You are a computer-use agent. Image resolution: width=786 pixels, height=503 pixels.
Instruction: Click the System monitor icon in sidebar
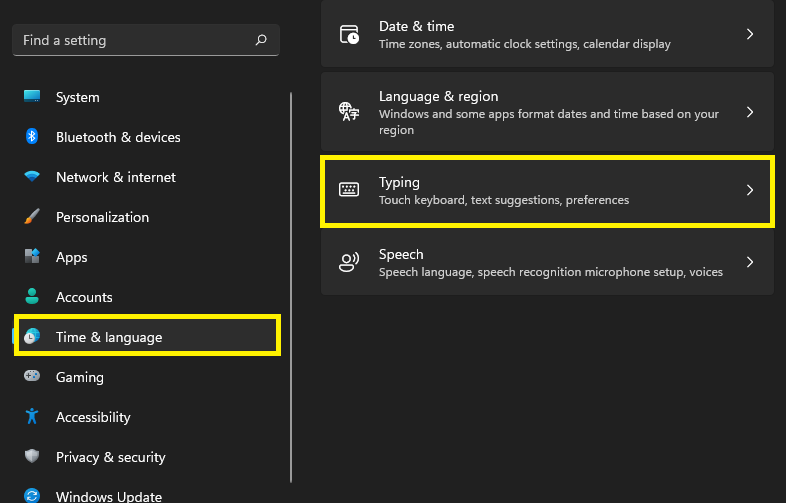(32, 97)
